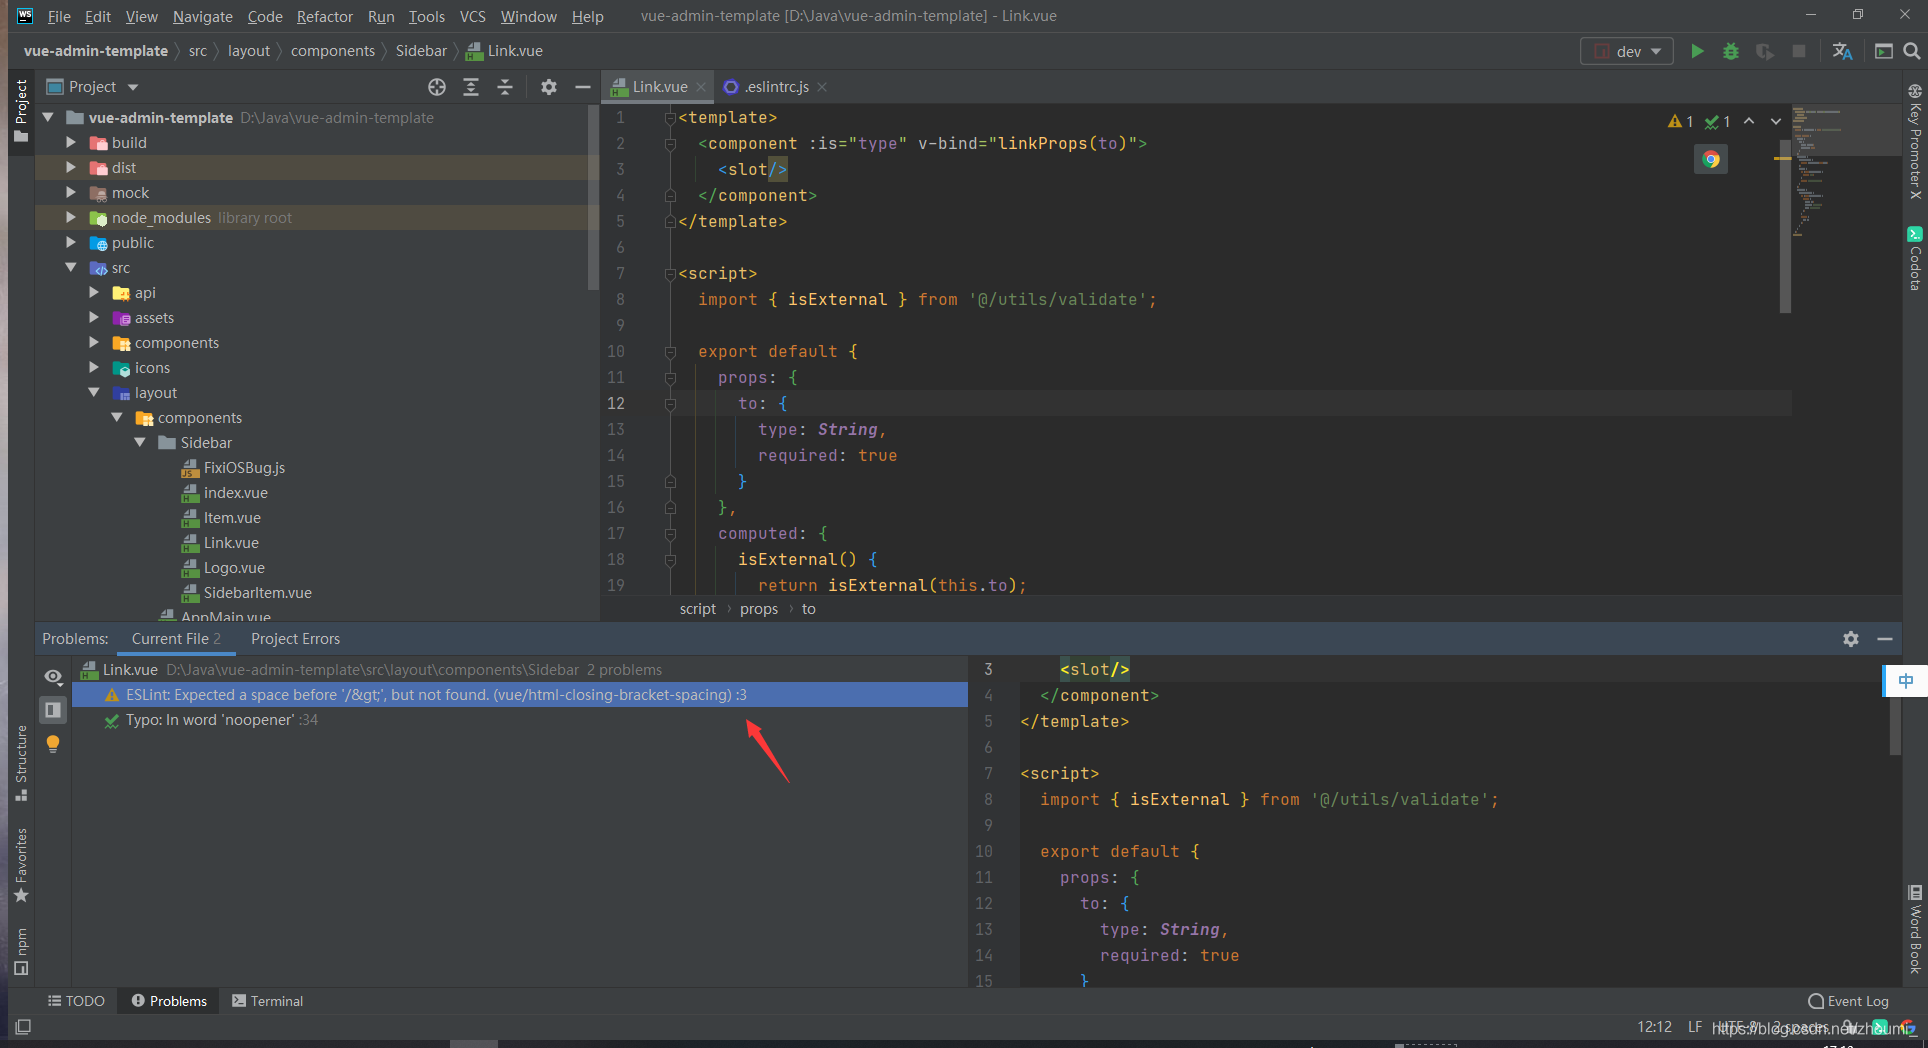Select the Typo 'noopener' problem entry
Viewport: 1928px width, 1048px height.
[x=520, y=720]
